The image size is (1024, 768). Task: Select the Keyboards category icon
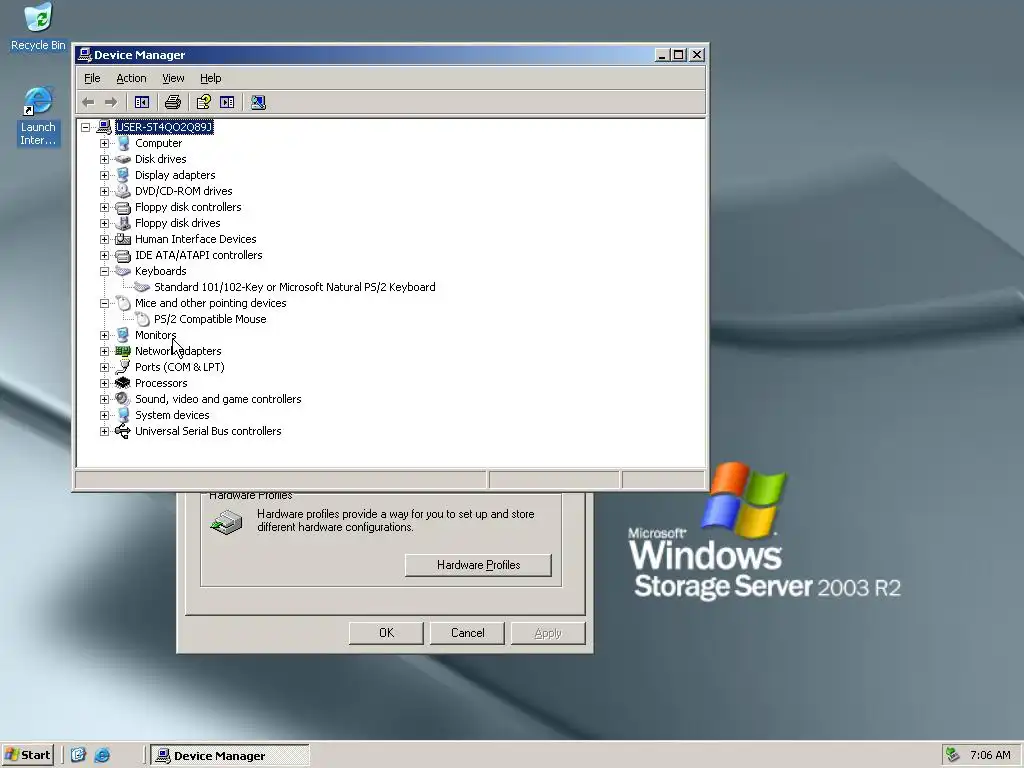point(123,271)
